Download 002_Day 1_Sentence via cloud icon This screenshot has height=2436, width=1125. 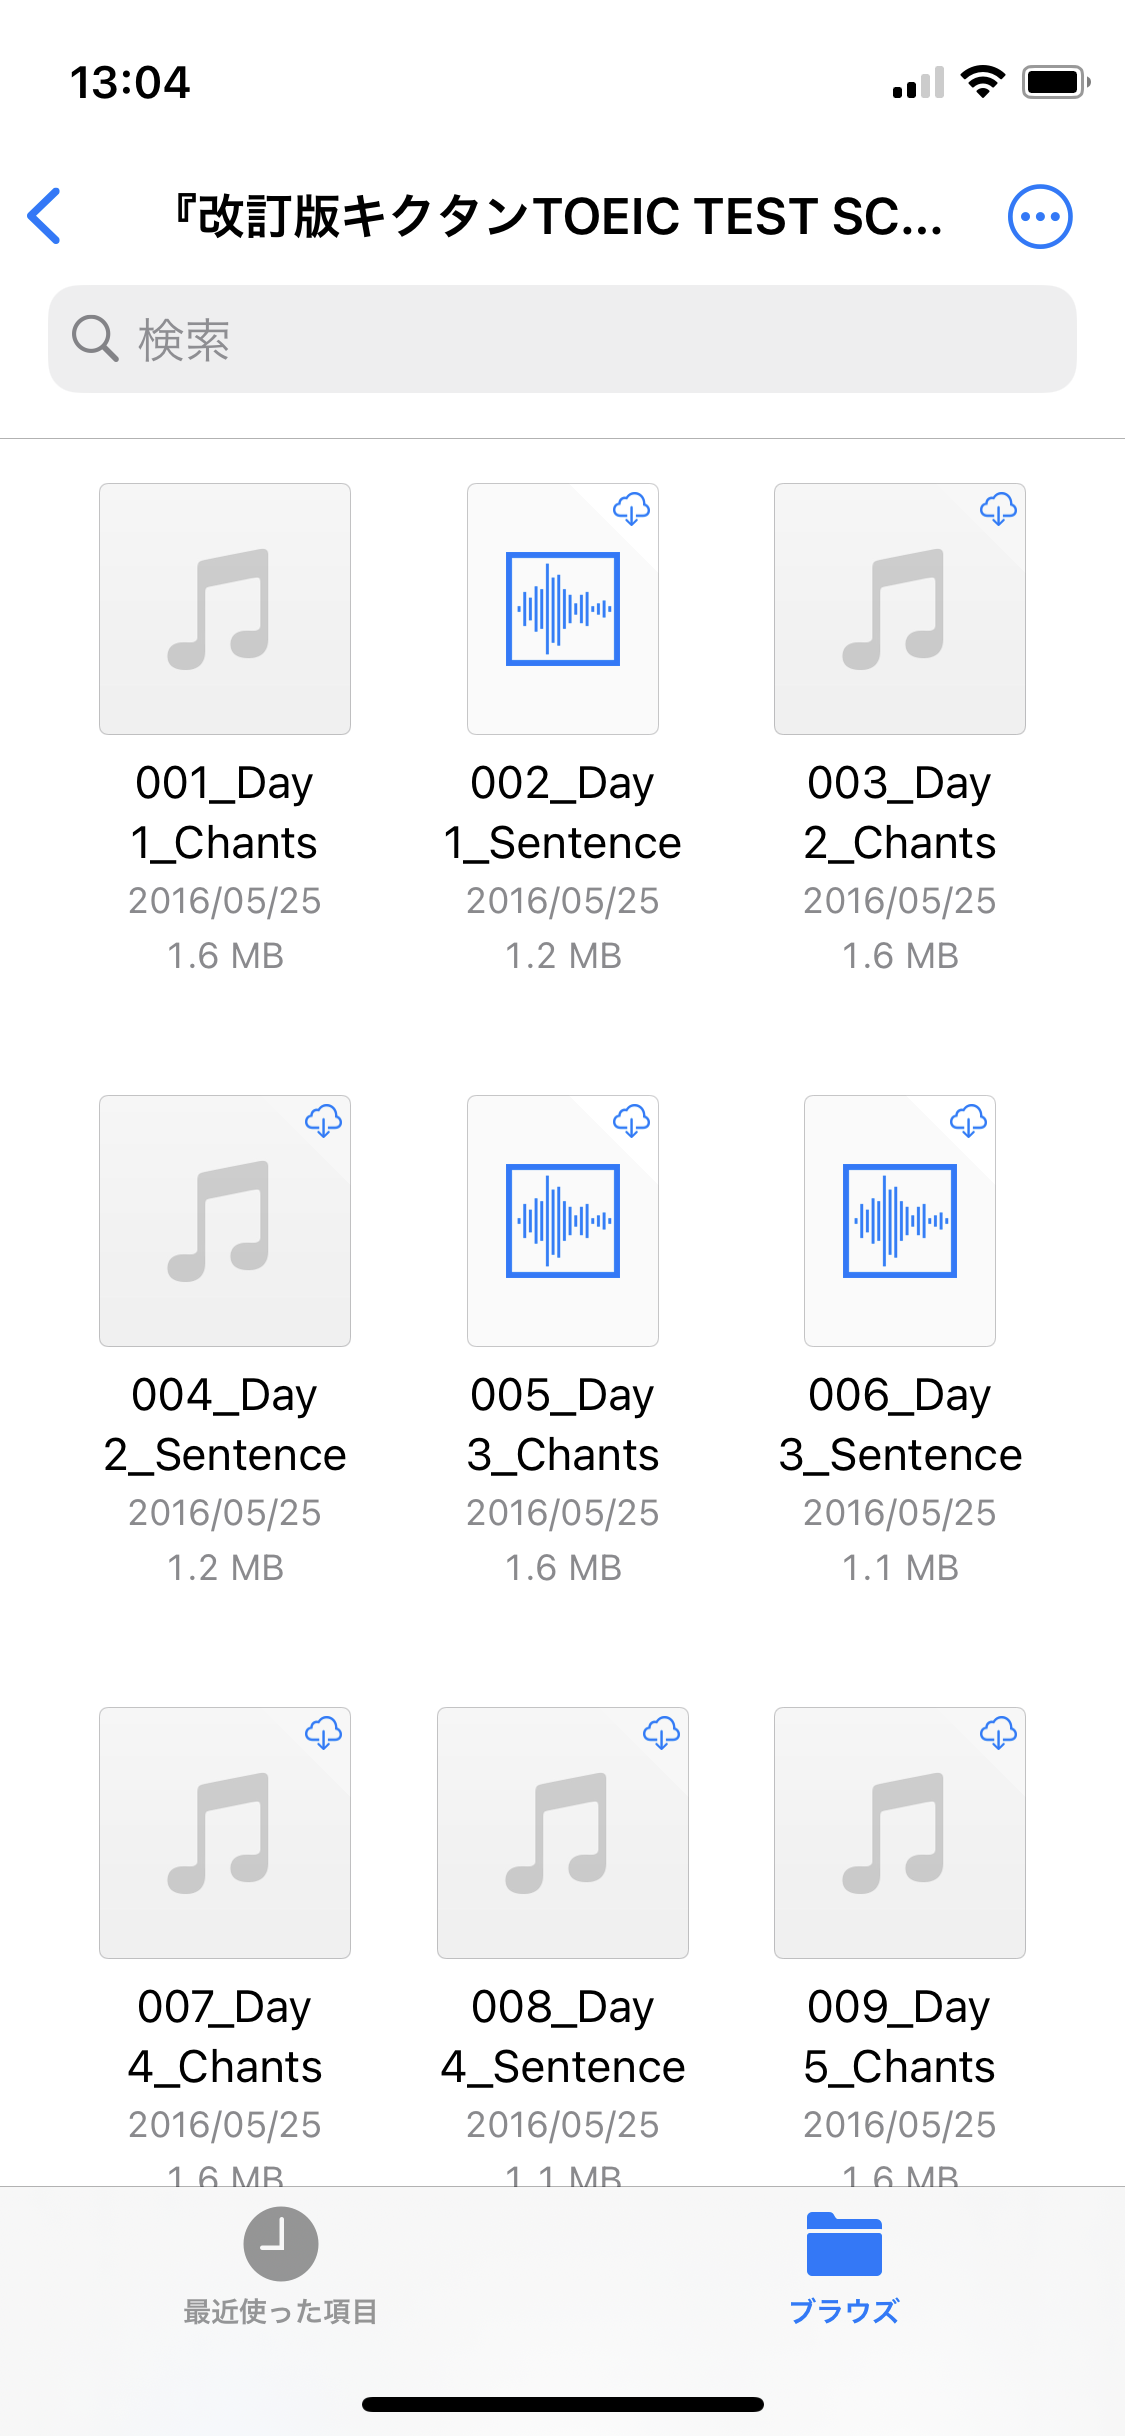631,509
